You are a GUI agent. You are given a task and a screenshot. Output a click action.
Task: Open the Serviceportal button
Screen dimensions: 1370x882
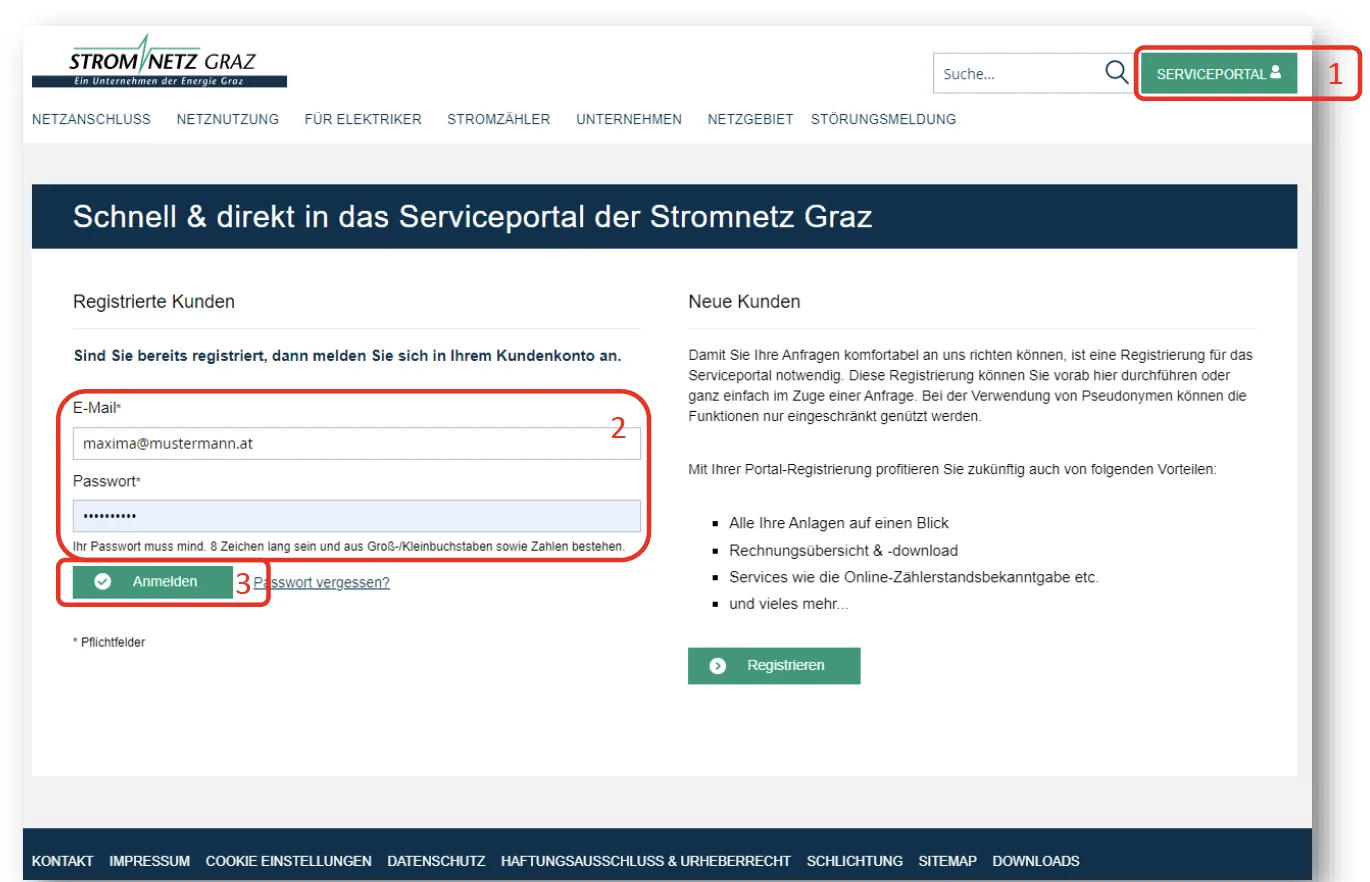1218,74
